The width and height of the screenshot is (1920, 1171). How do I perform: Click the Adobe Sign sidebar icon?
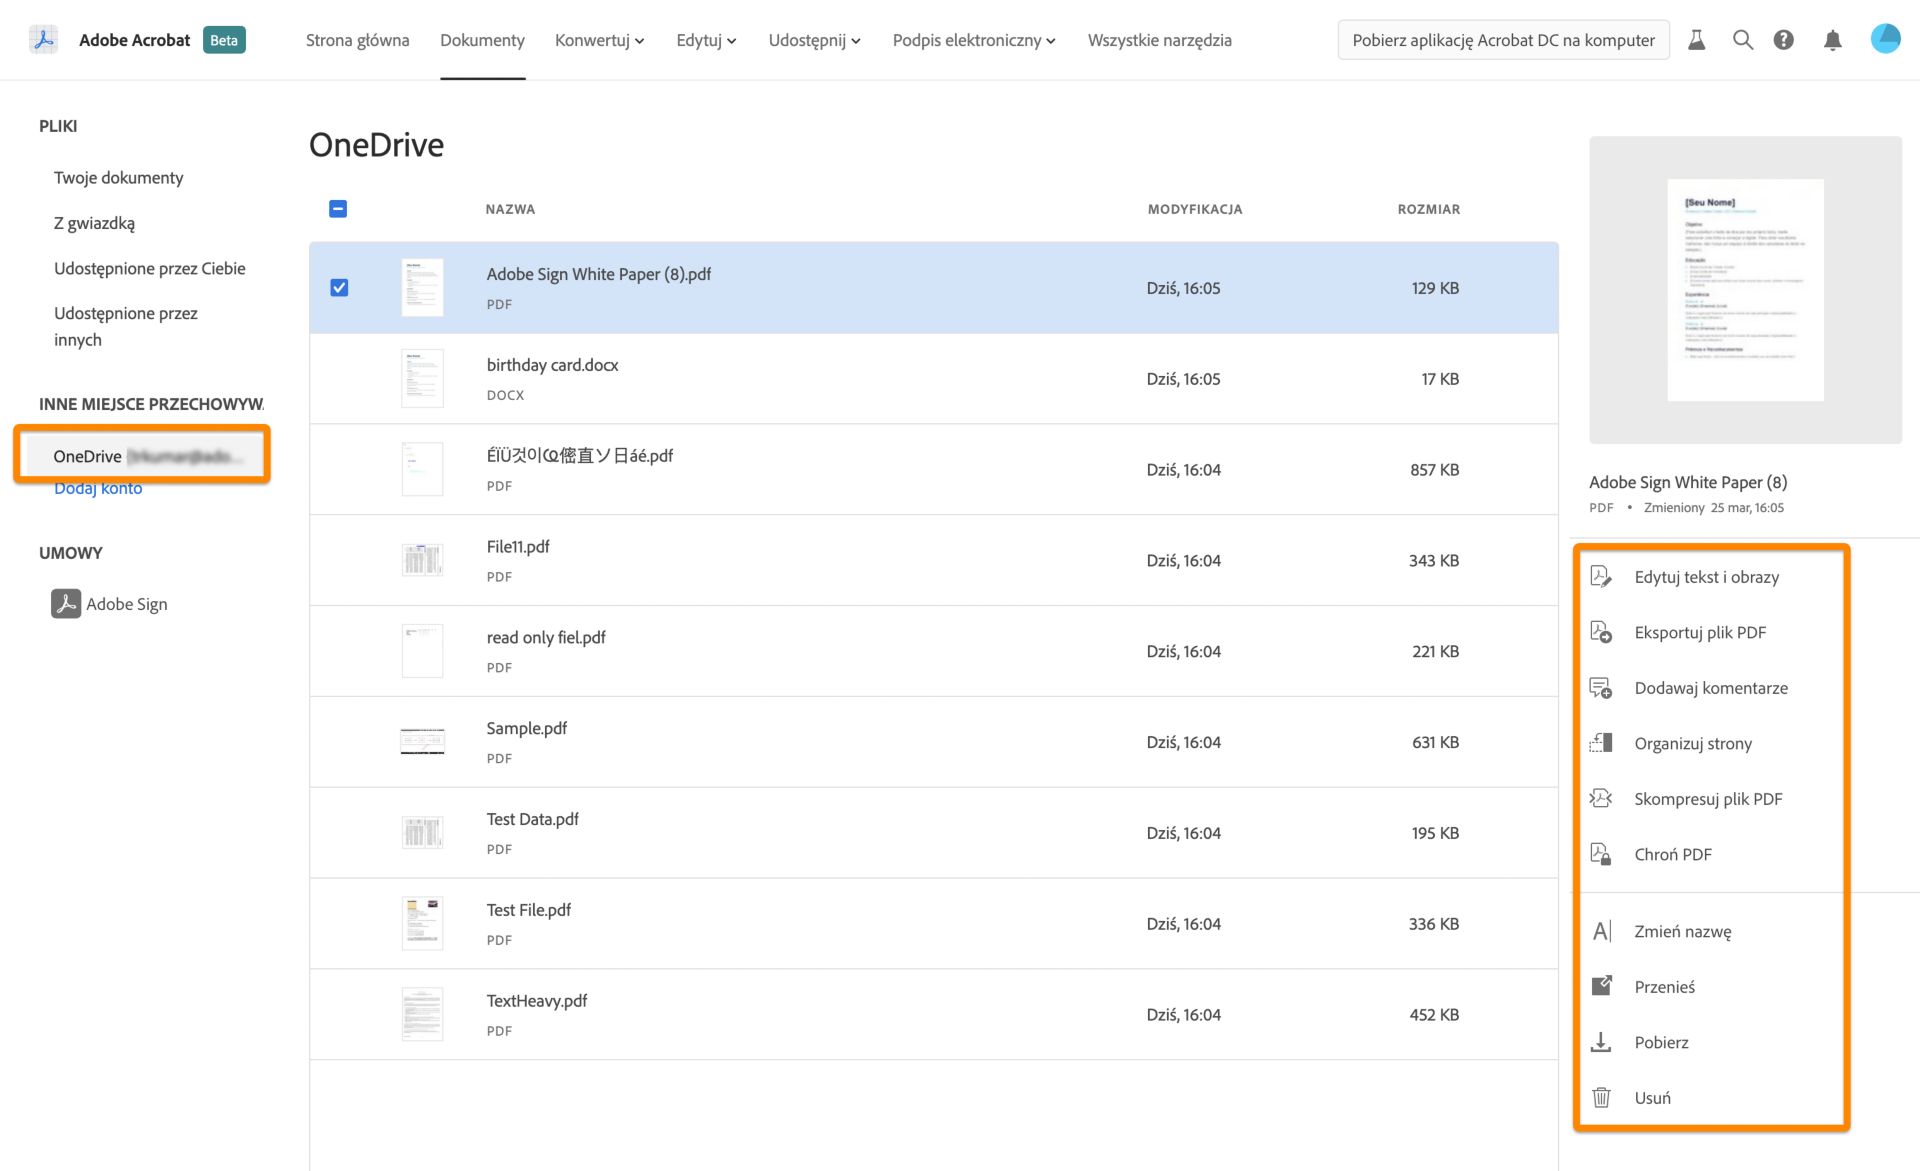click(x=66, y=604)
